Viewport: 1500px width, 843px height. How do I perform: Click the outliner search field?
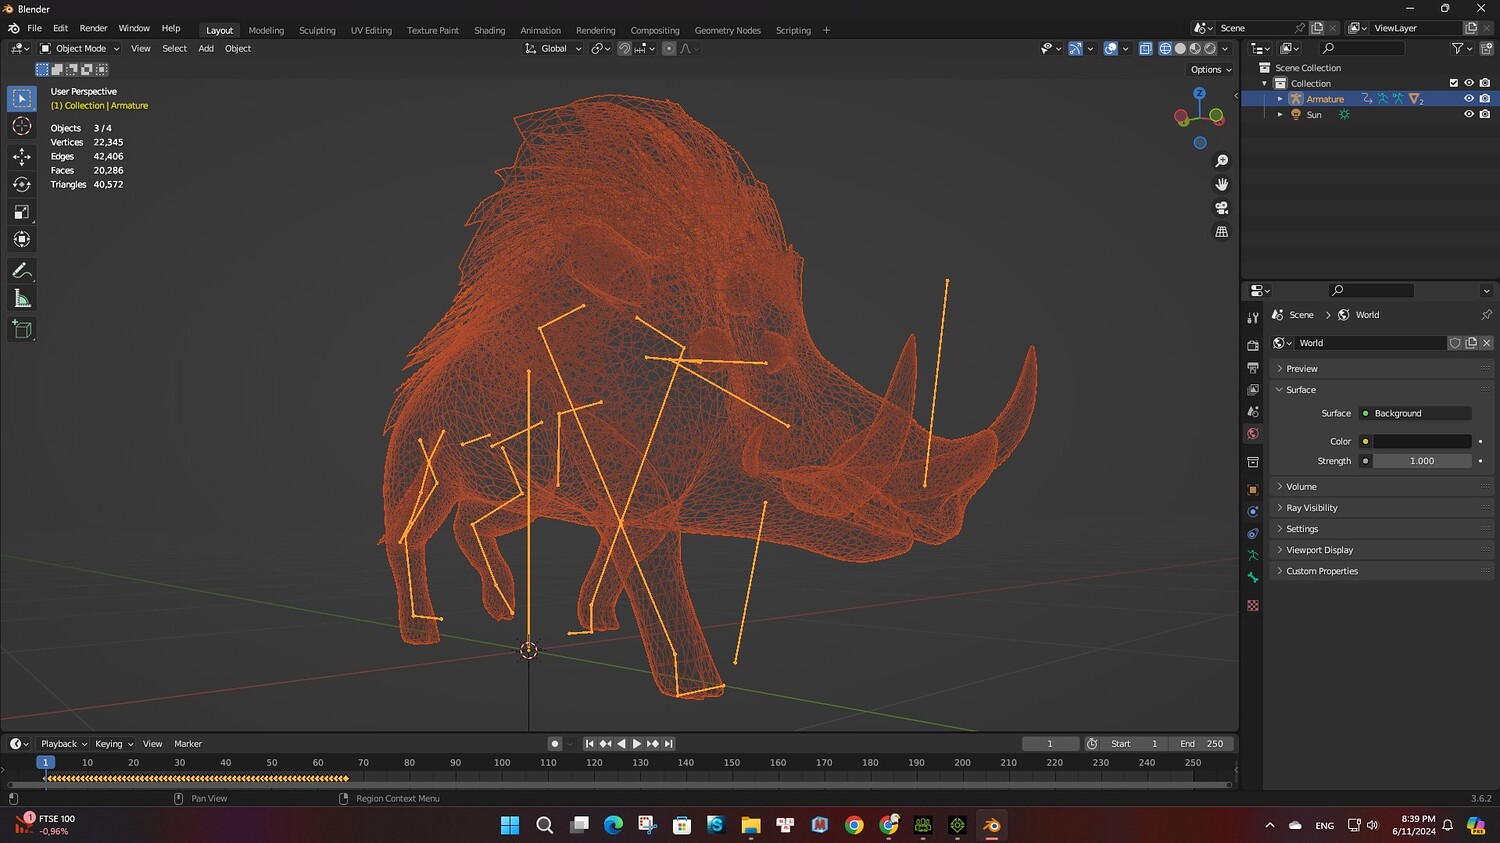[x=1361, y=48]
